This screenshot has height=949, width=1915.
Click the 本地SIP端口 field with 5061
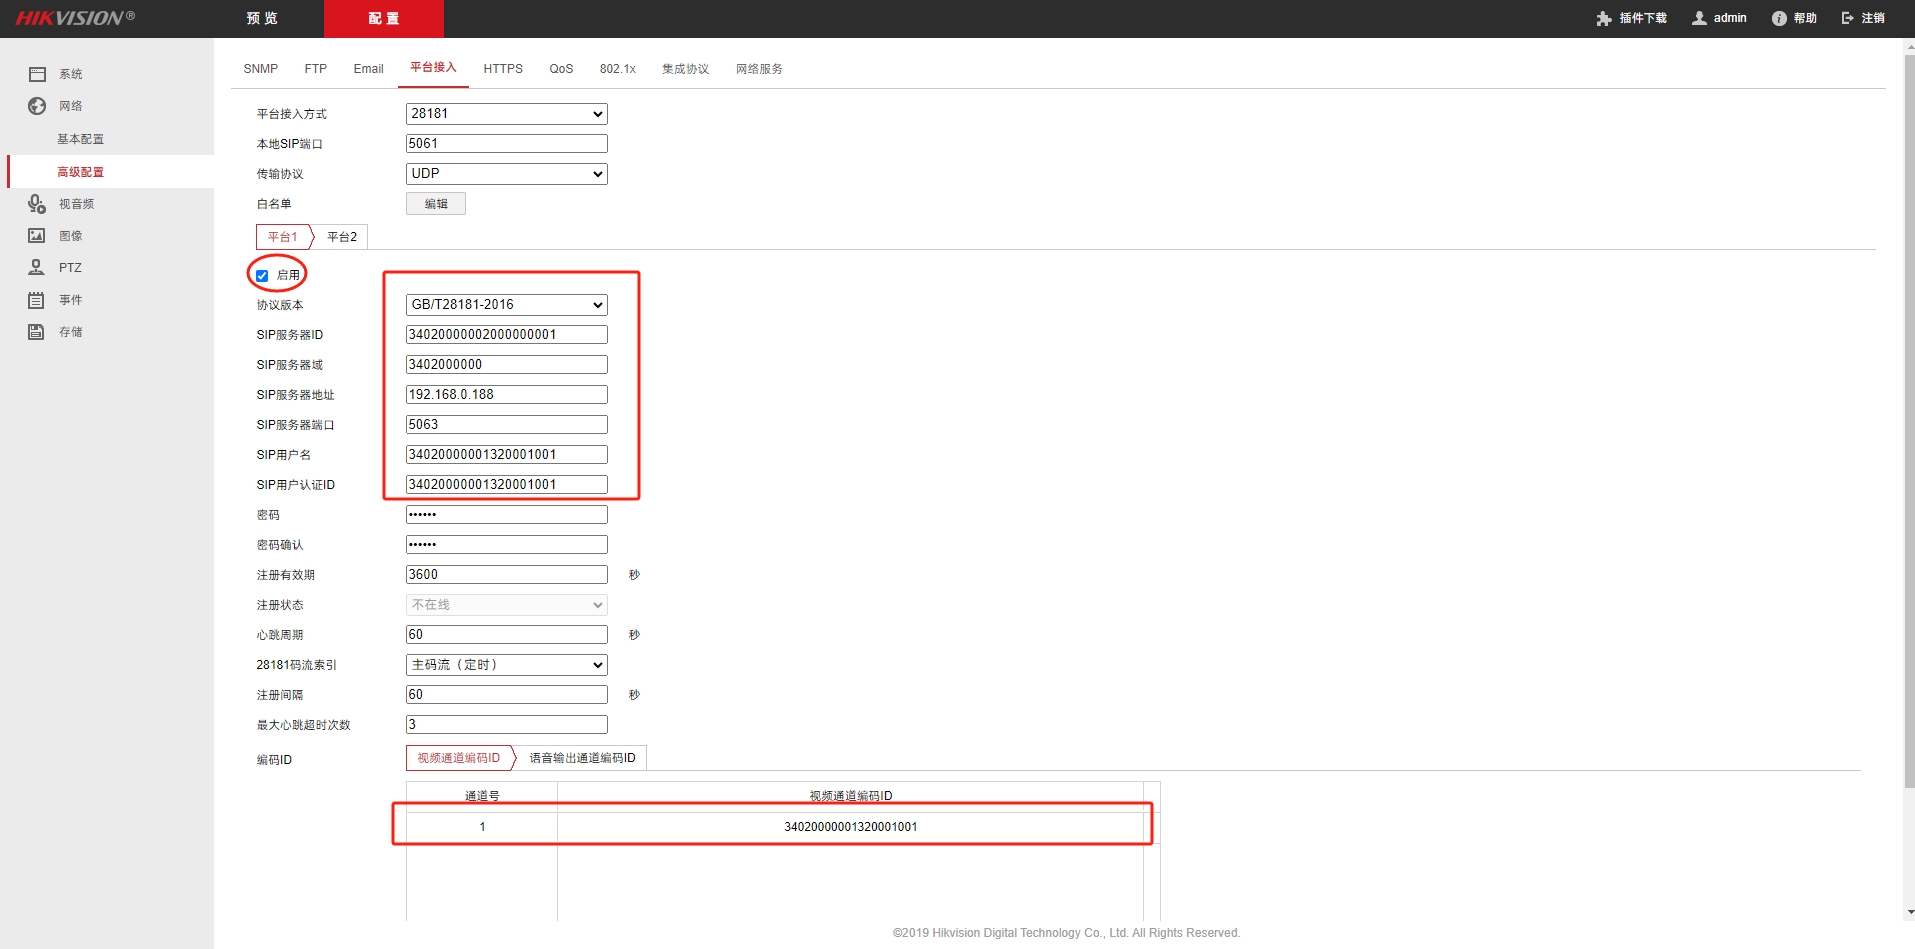click(x=507, y=144)
